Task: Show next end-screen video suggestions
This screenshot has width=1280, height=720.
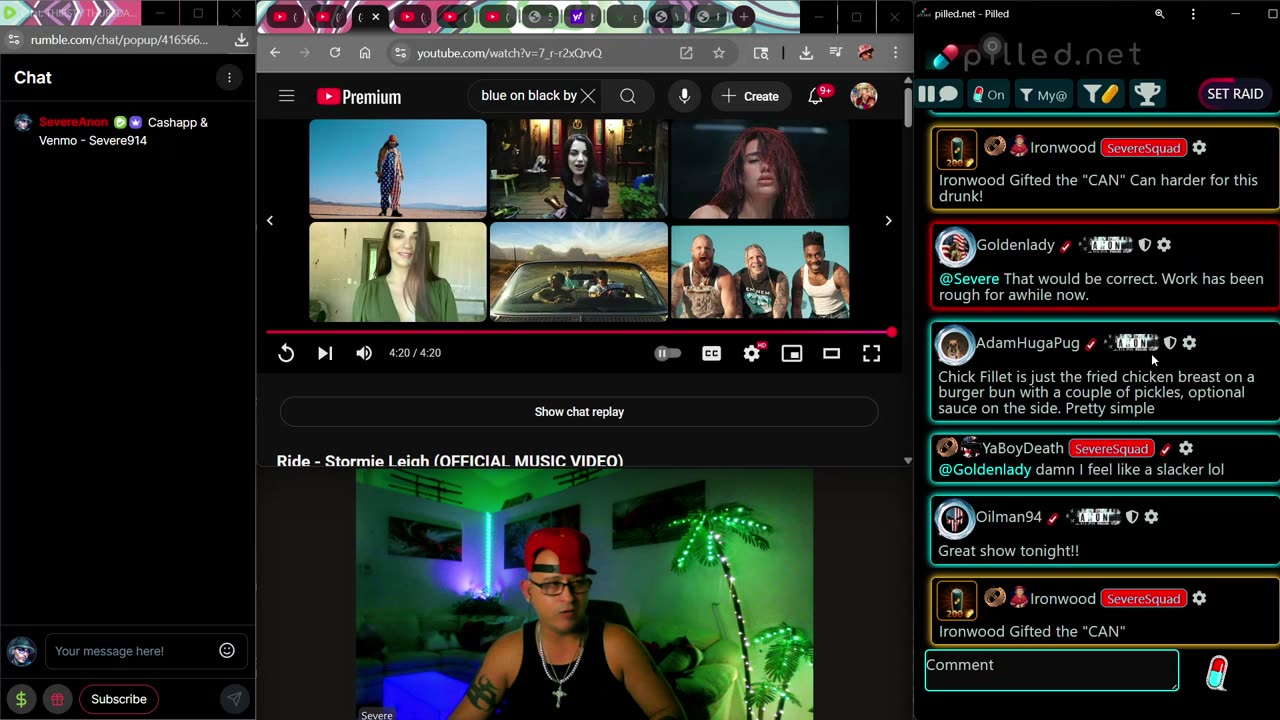Action: click(888, 221)
